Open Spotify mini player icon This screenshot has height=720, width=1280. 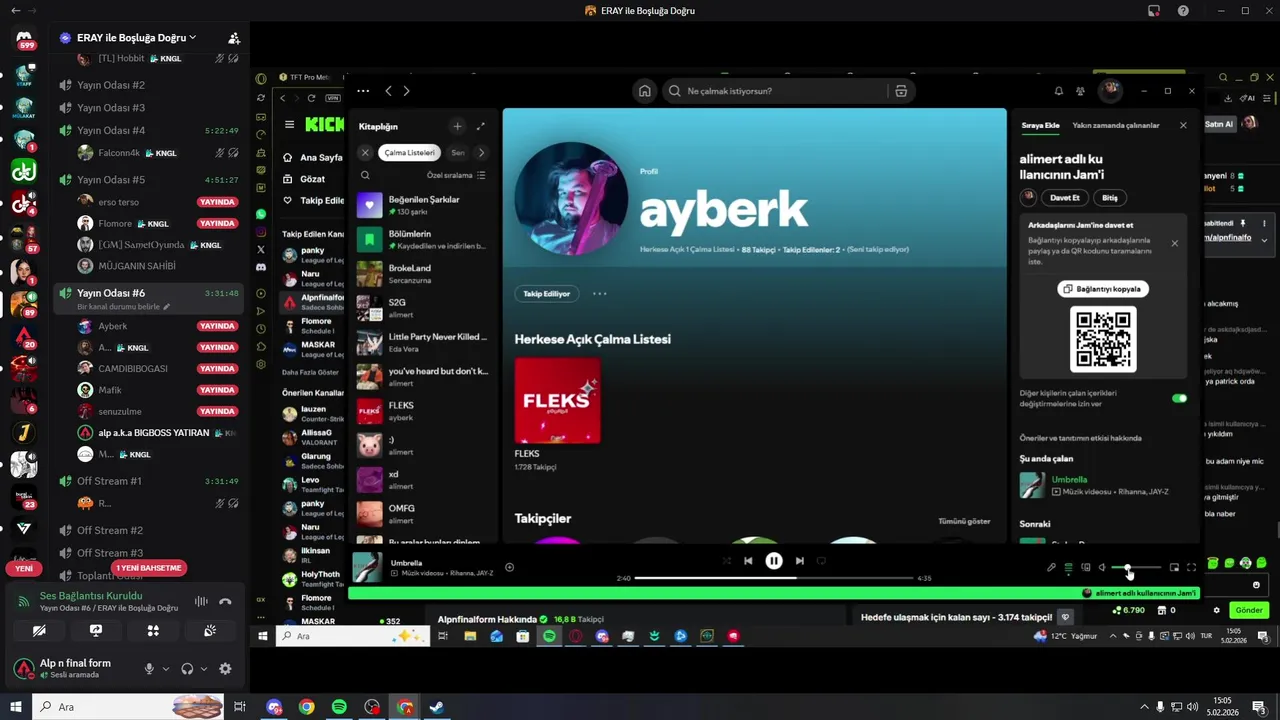point(1174,568)
